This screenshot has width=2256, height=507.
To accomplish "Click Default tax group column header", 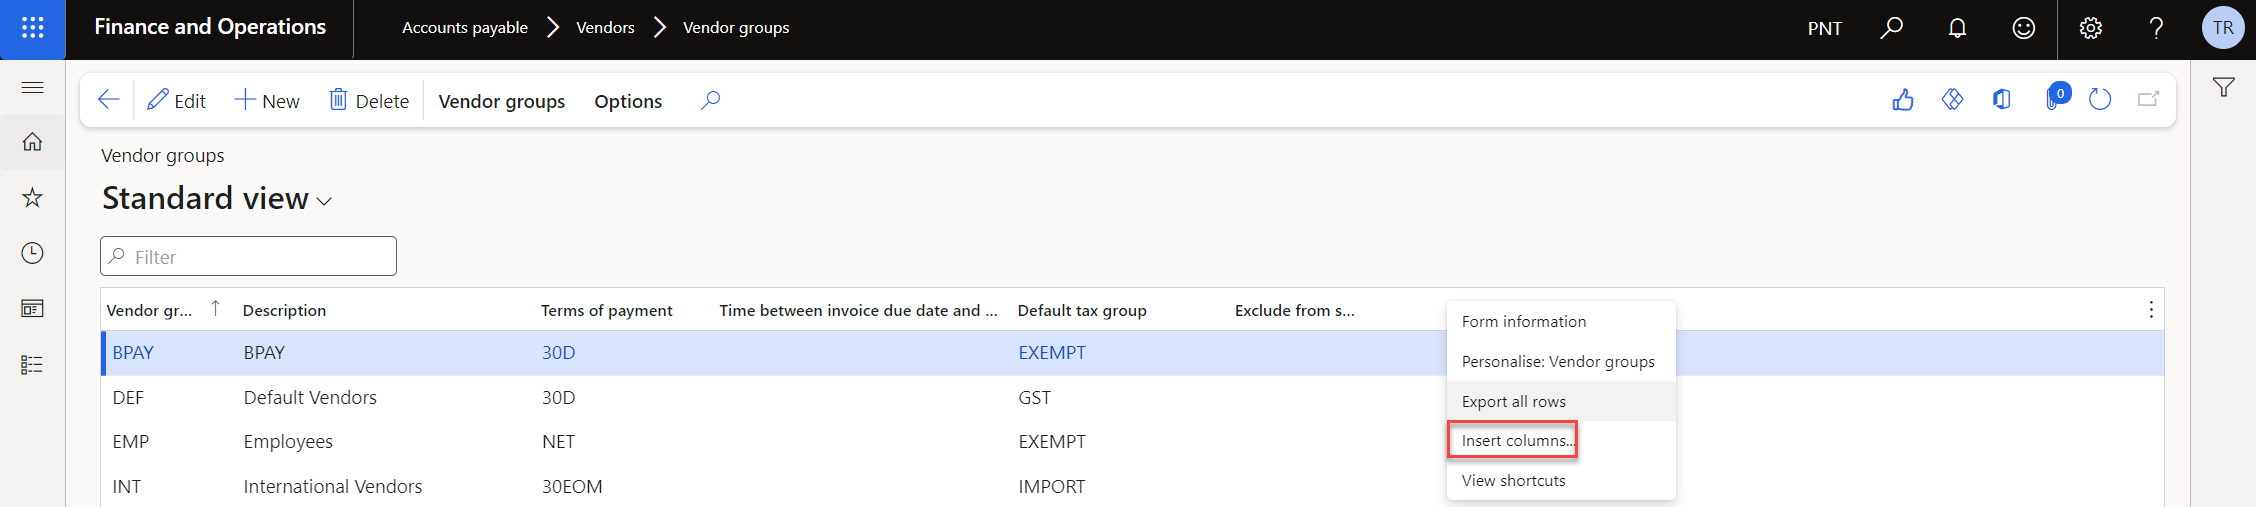I will pos(1082,310).
